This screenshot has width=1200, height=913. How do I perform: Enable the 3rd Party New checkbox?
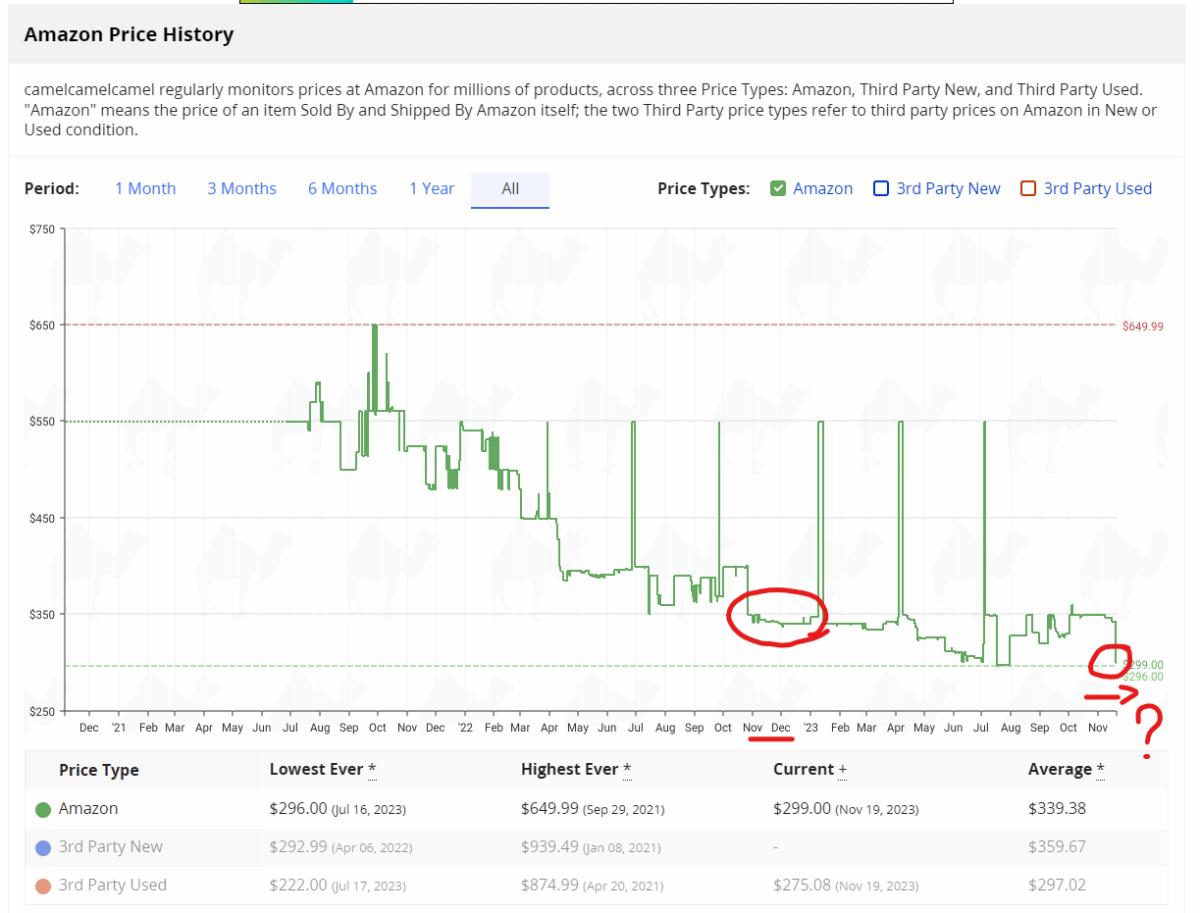[x=881, y=188]
